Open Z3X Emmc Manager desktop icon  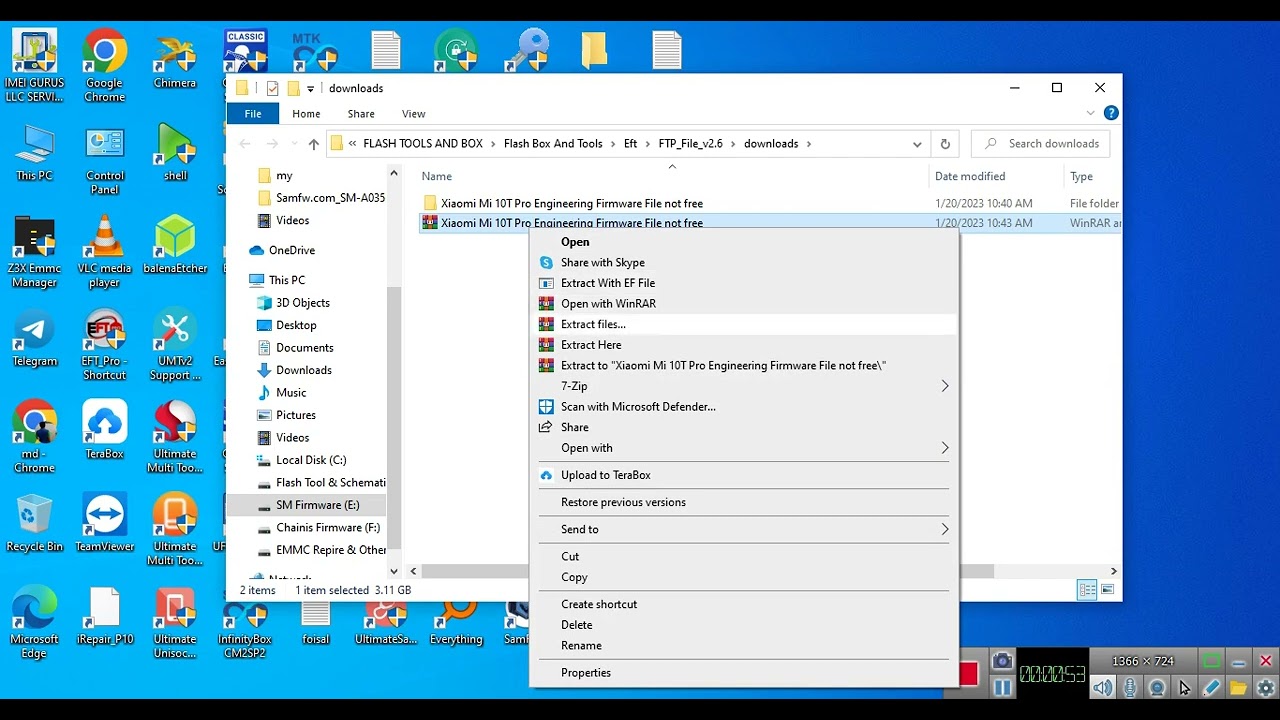(x=35, y=251)
